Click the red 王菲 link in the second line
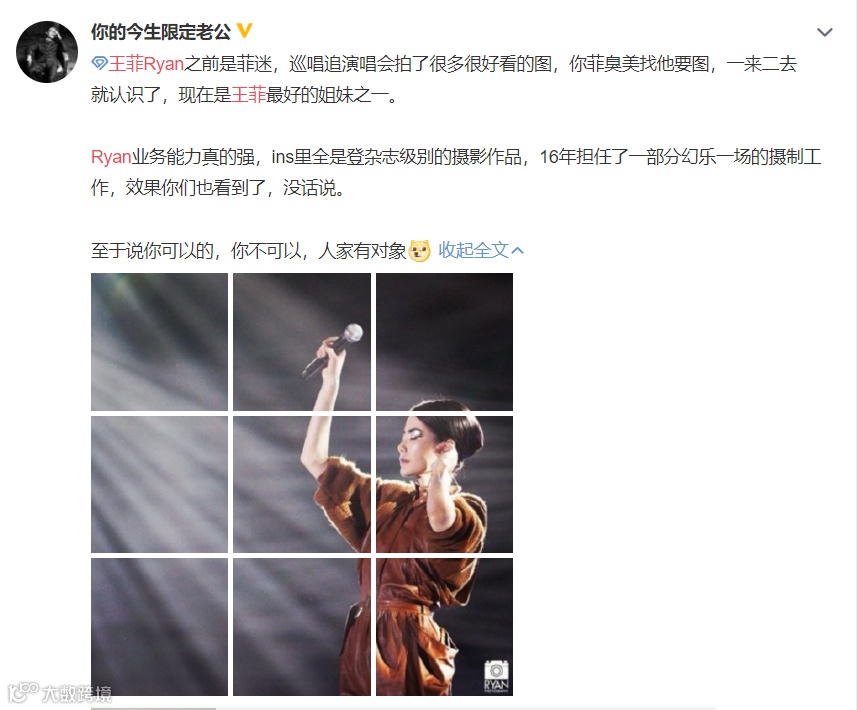 coord(248,95)
